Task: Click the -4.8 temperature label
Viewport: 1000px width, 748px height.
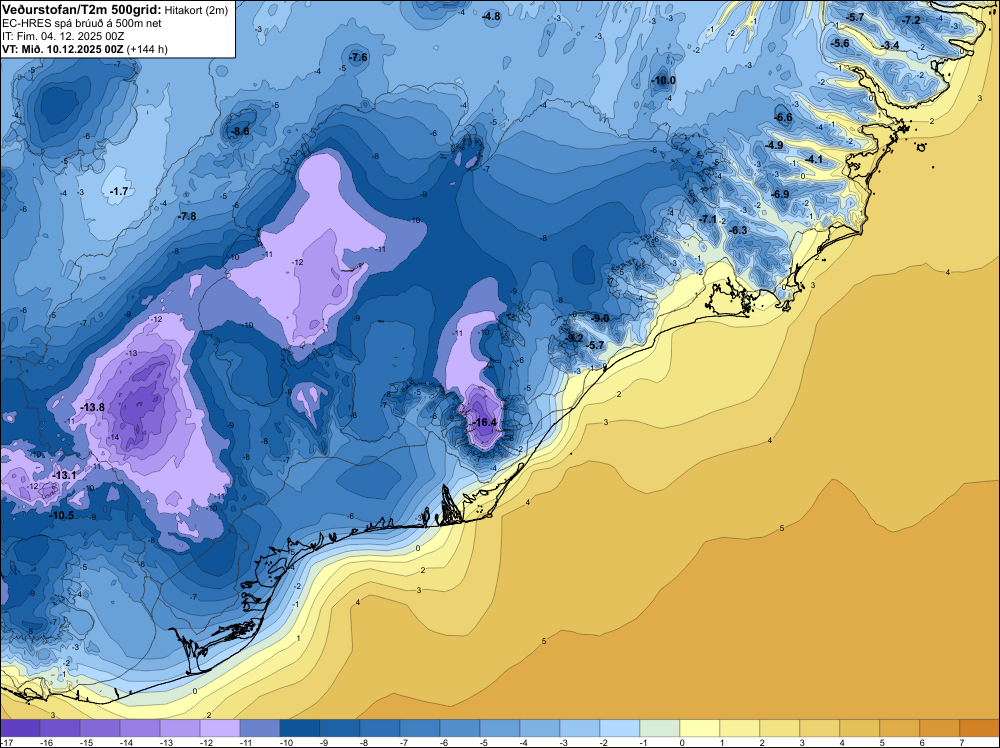Action: 491,17
